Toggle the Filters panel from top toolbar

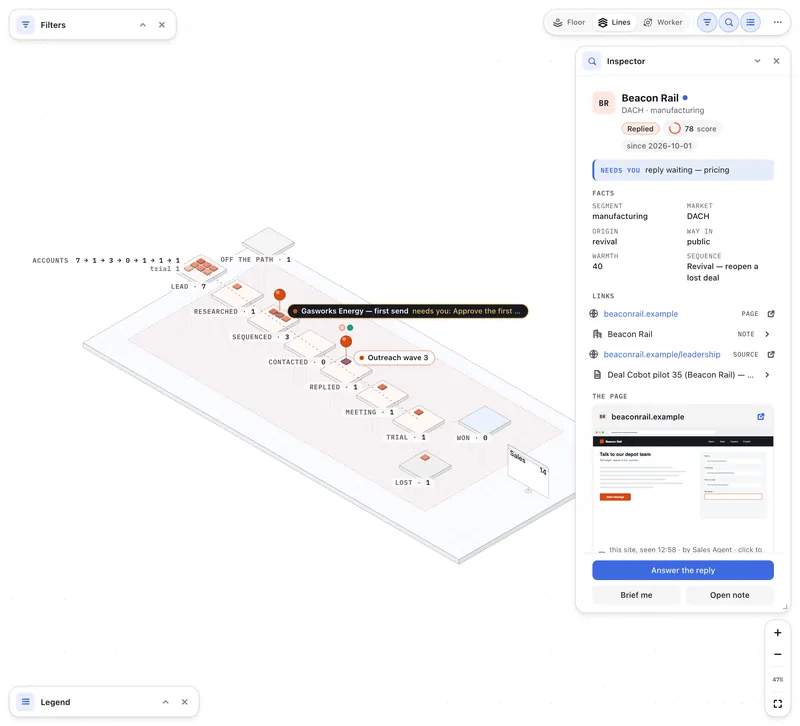[707, 22]
